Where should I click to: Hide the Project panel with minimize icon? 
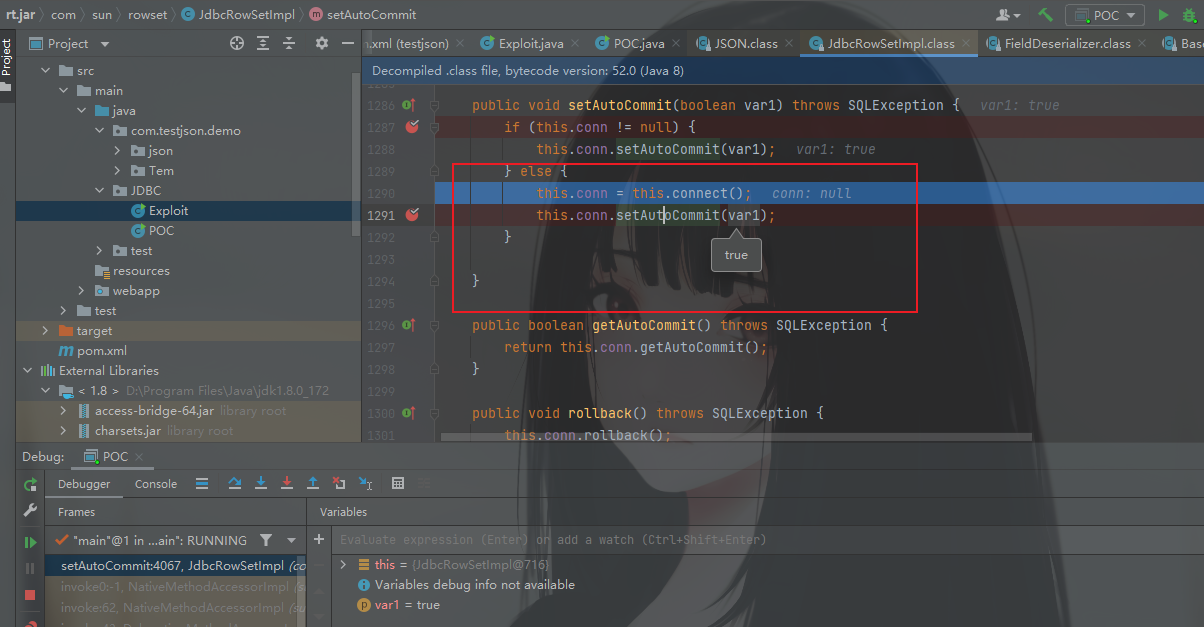[x=346, y=44]
